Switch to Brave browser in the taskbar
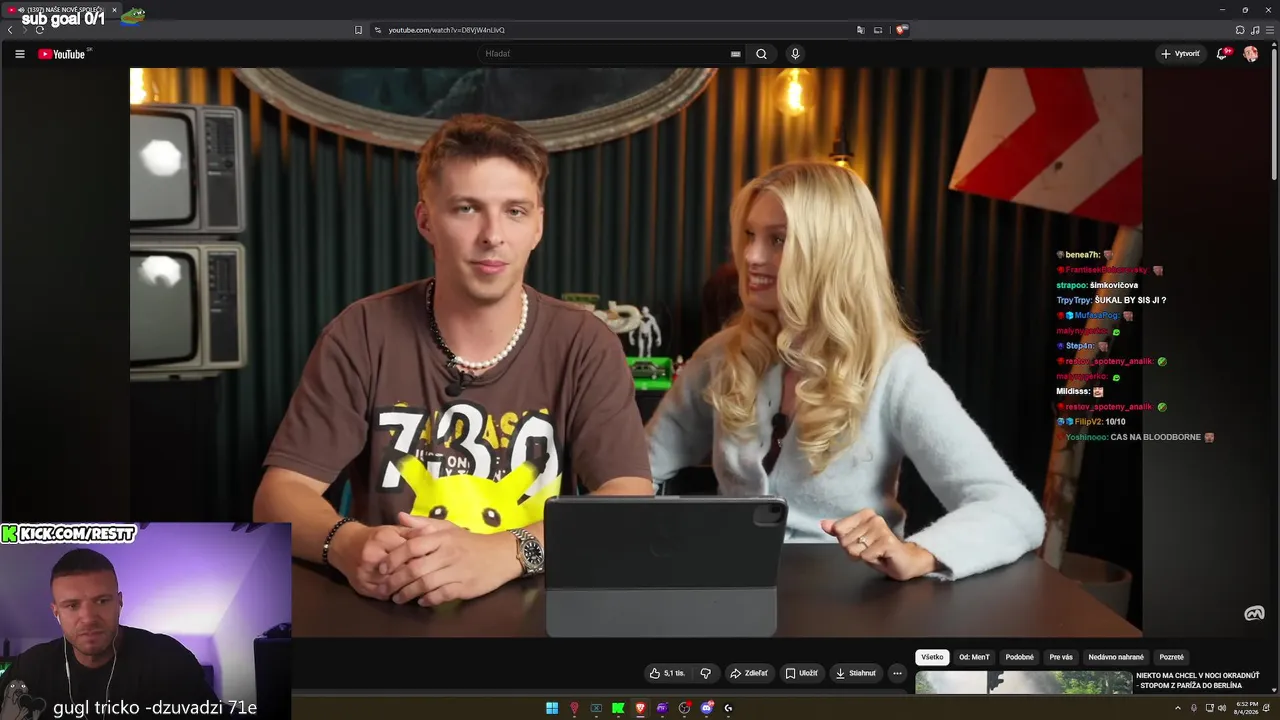This screenshot has height=720, width=1280. (x=640, y=708)
